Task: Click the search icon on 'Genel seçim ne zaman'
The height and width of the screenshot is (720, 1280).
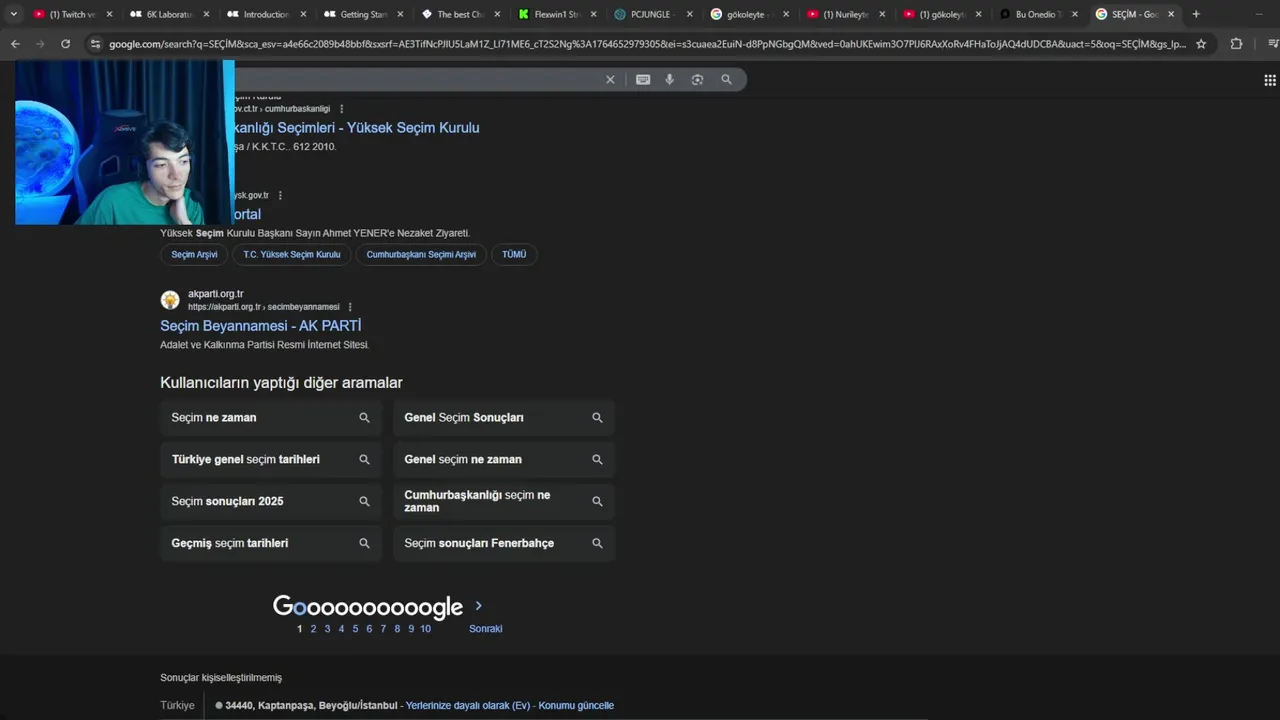Action: tap(597, 460)
